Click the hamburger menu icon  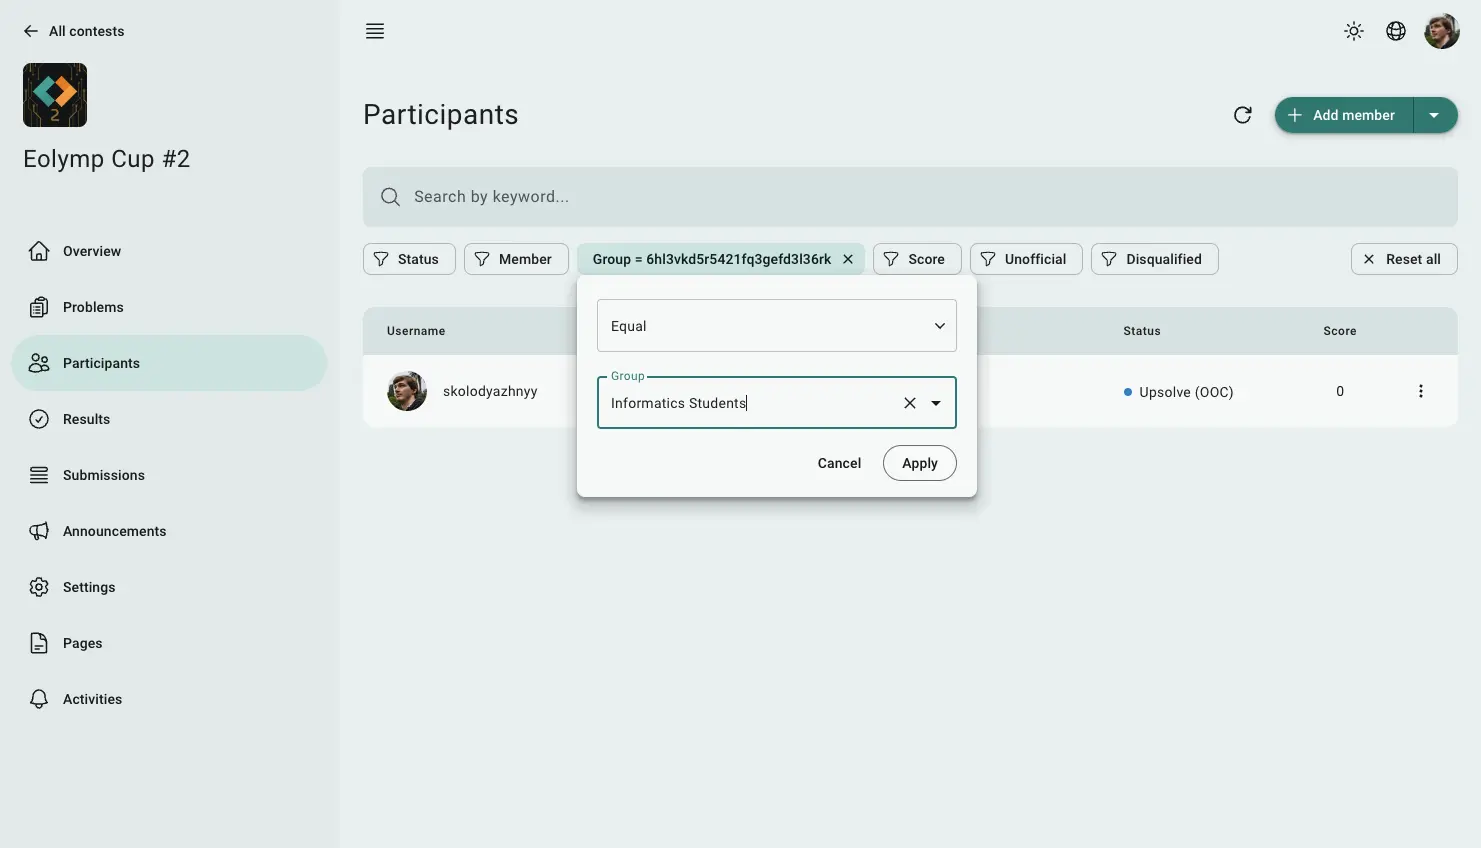(x=375, y=31)
